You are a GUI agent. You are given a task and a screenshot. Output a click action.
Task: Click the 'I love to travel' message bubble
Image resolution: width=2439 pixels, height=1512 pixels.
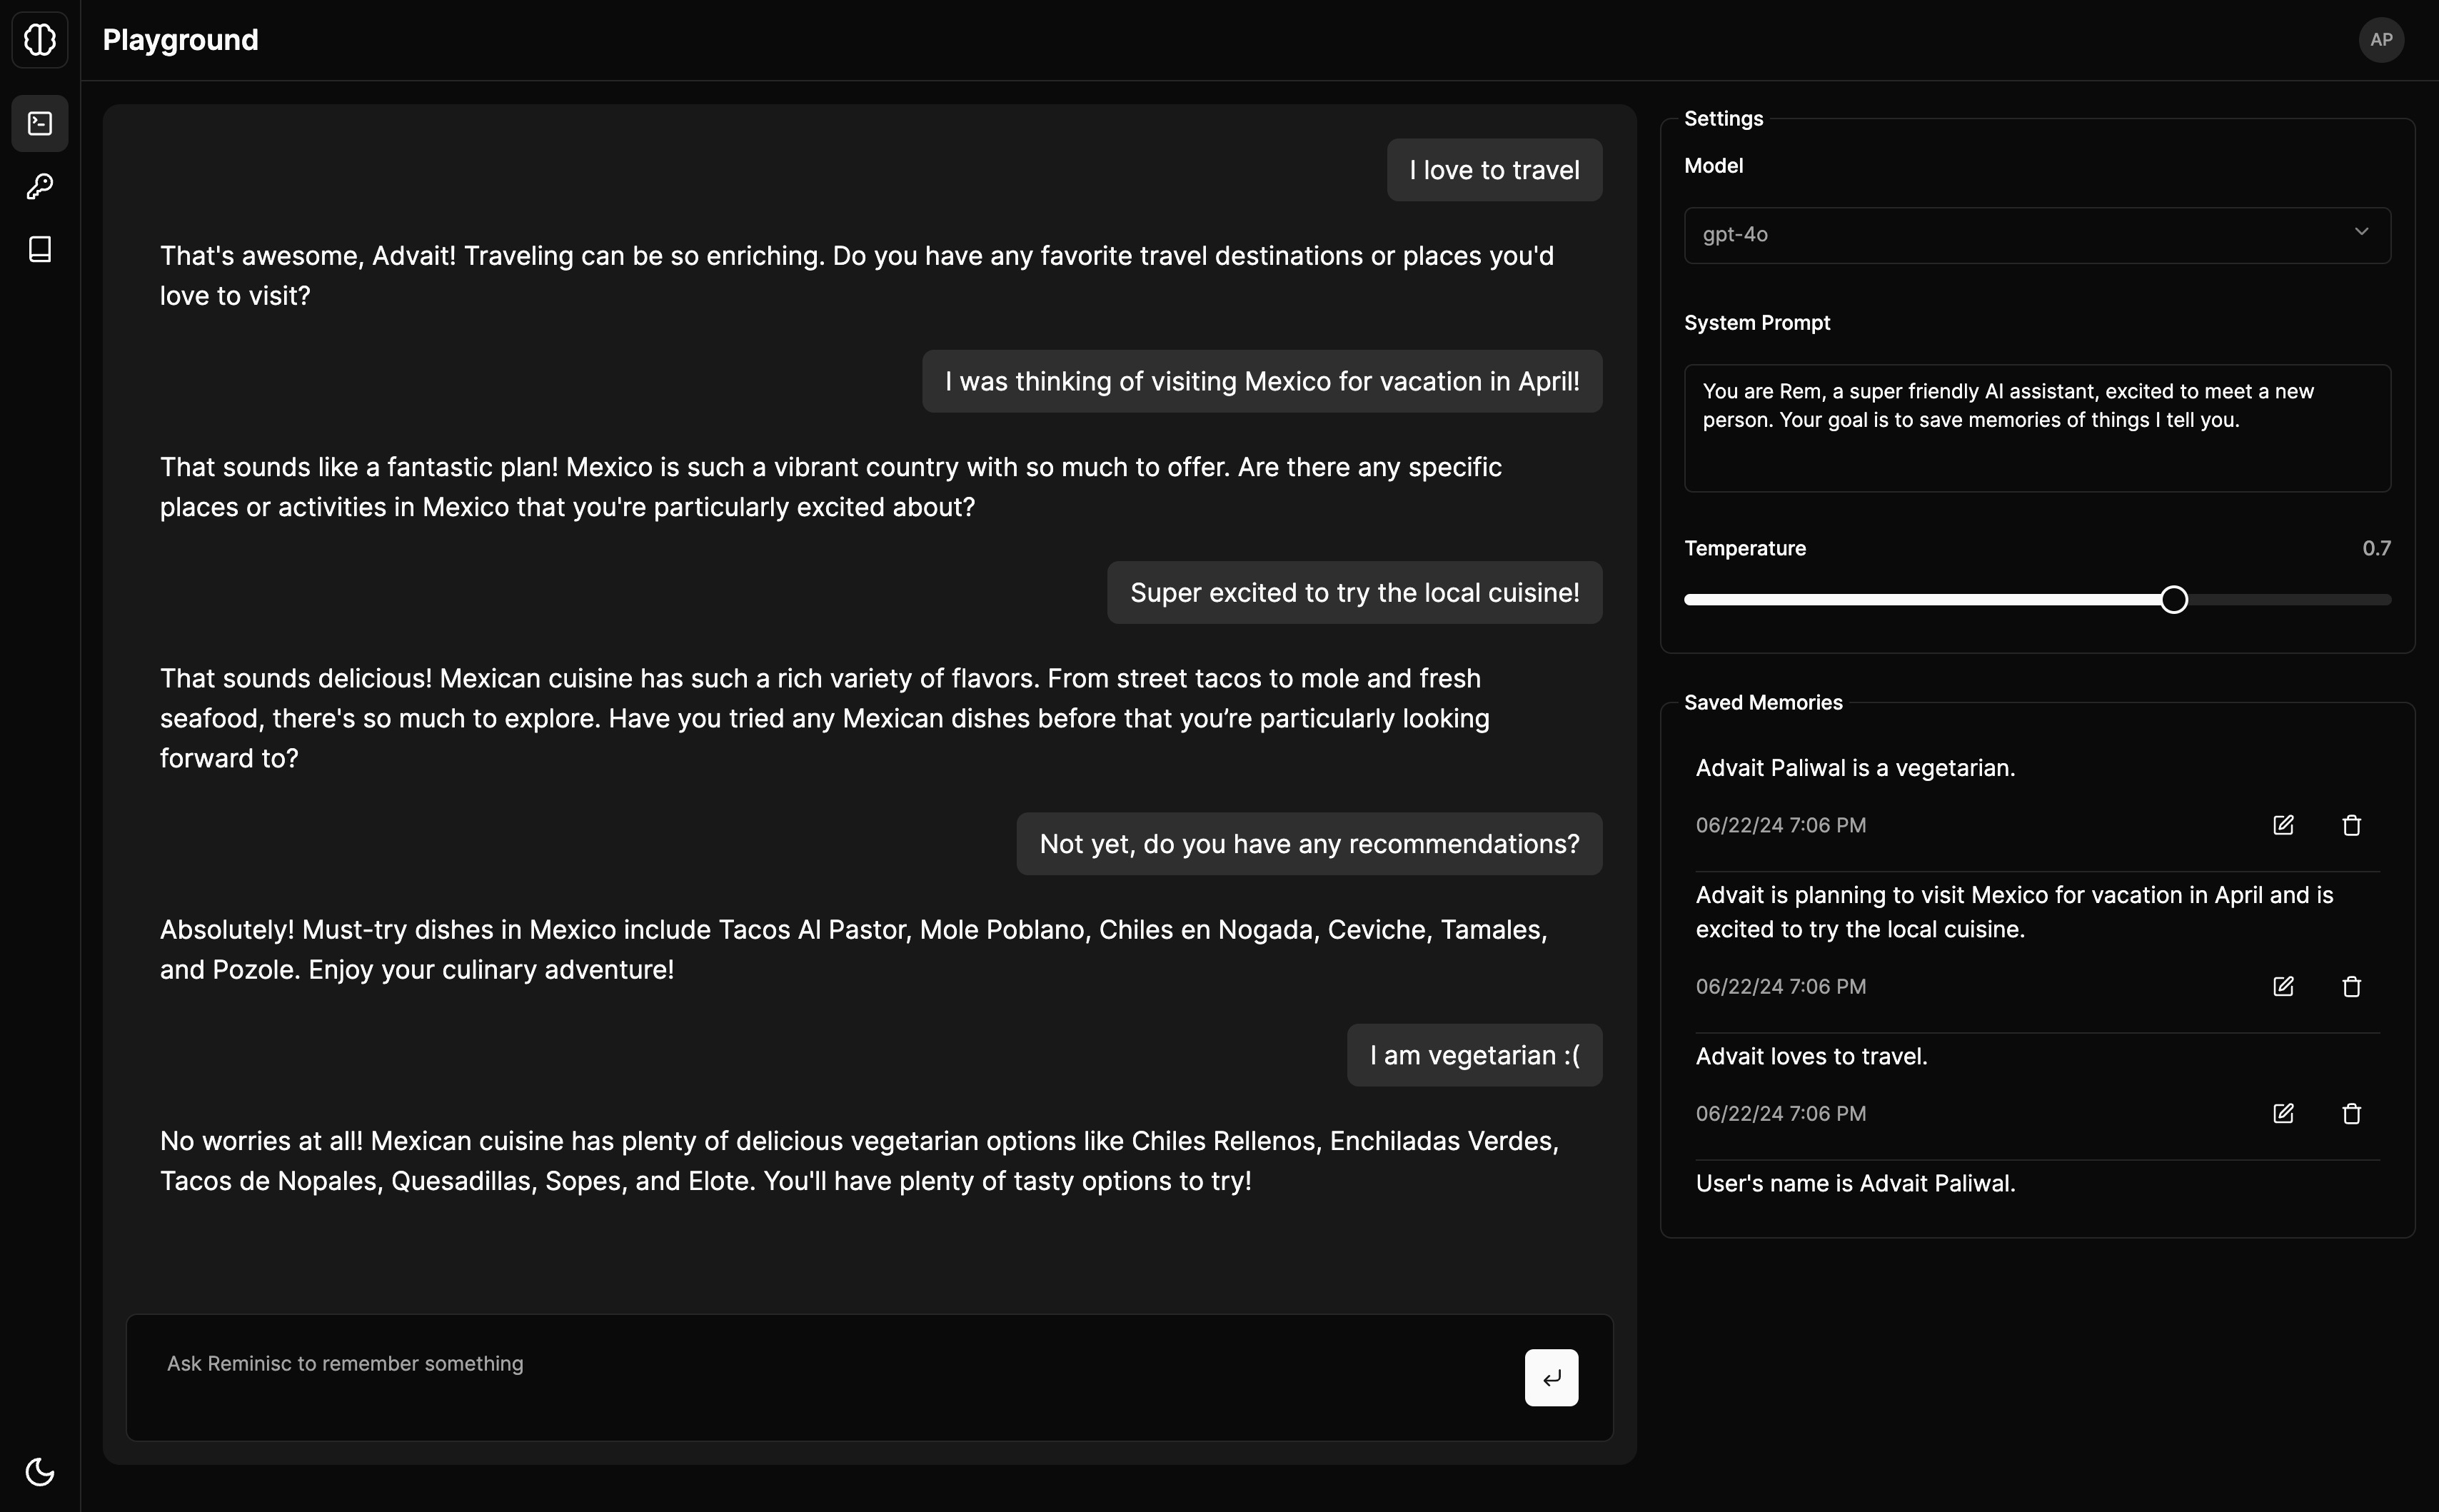point(1494,170)
